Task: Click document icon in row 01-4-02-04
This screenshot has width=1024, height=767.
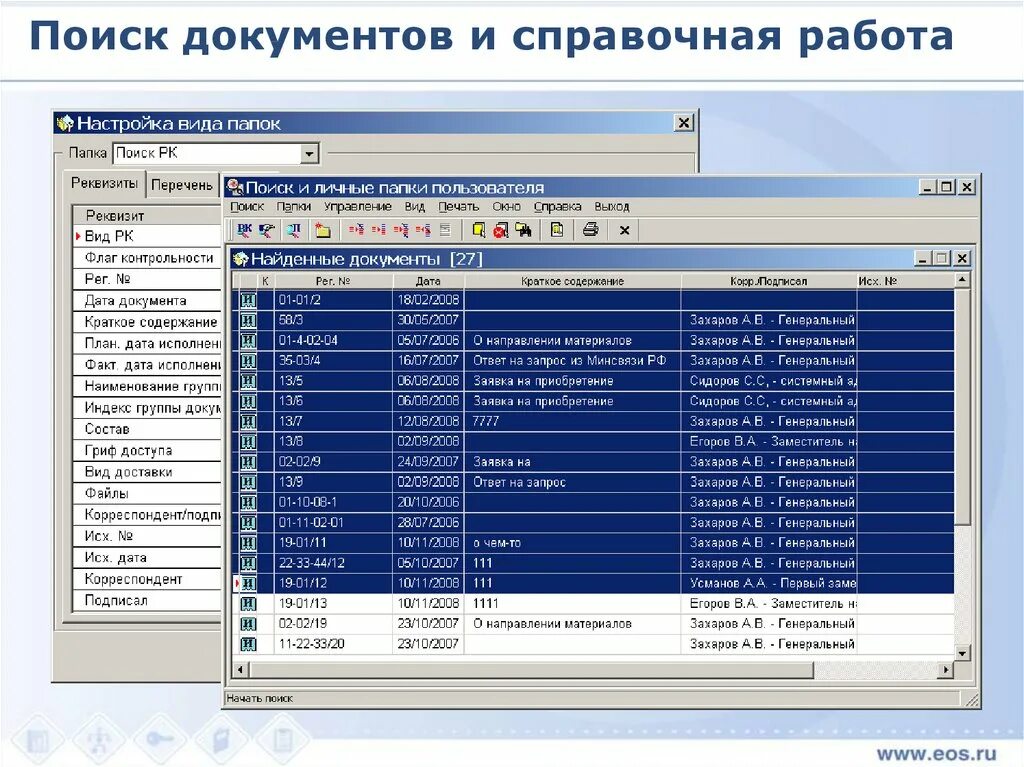Action: pyautogui.click(x=248, y=340)
